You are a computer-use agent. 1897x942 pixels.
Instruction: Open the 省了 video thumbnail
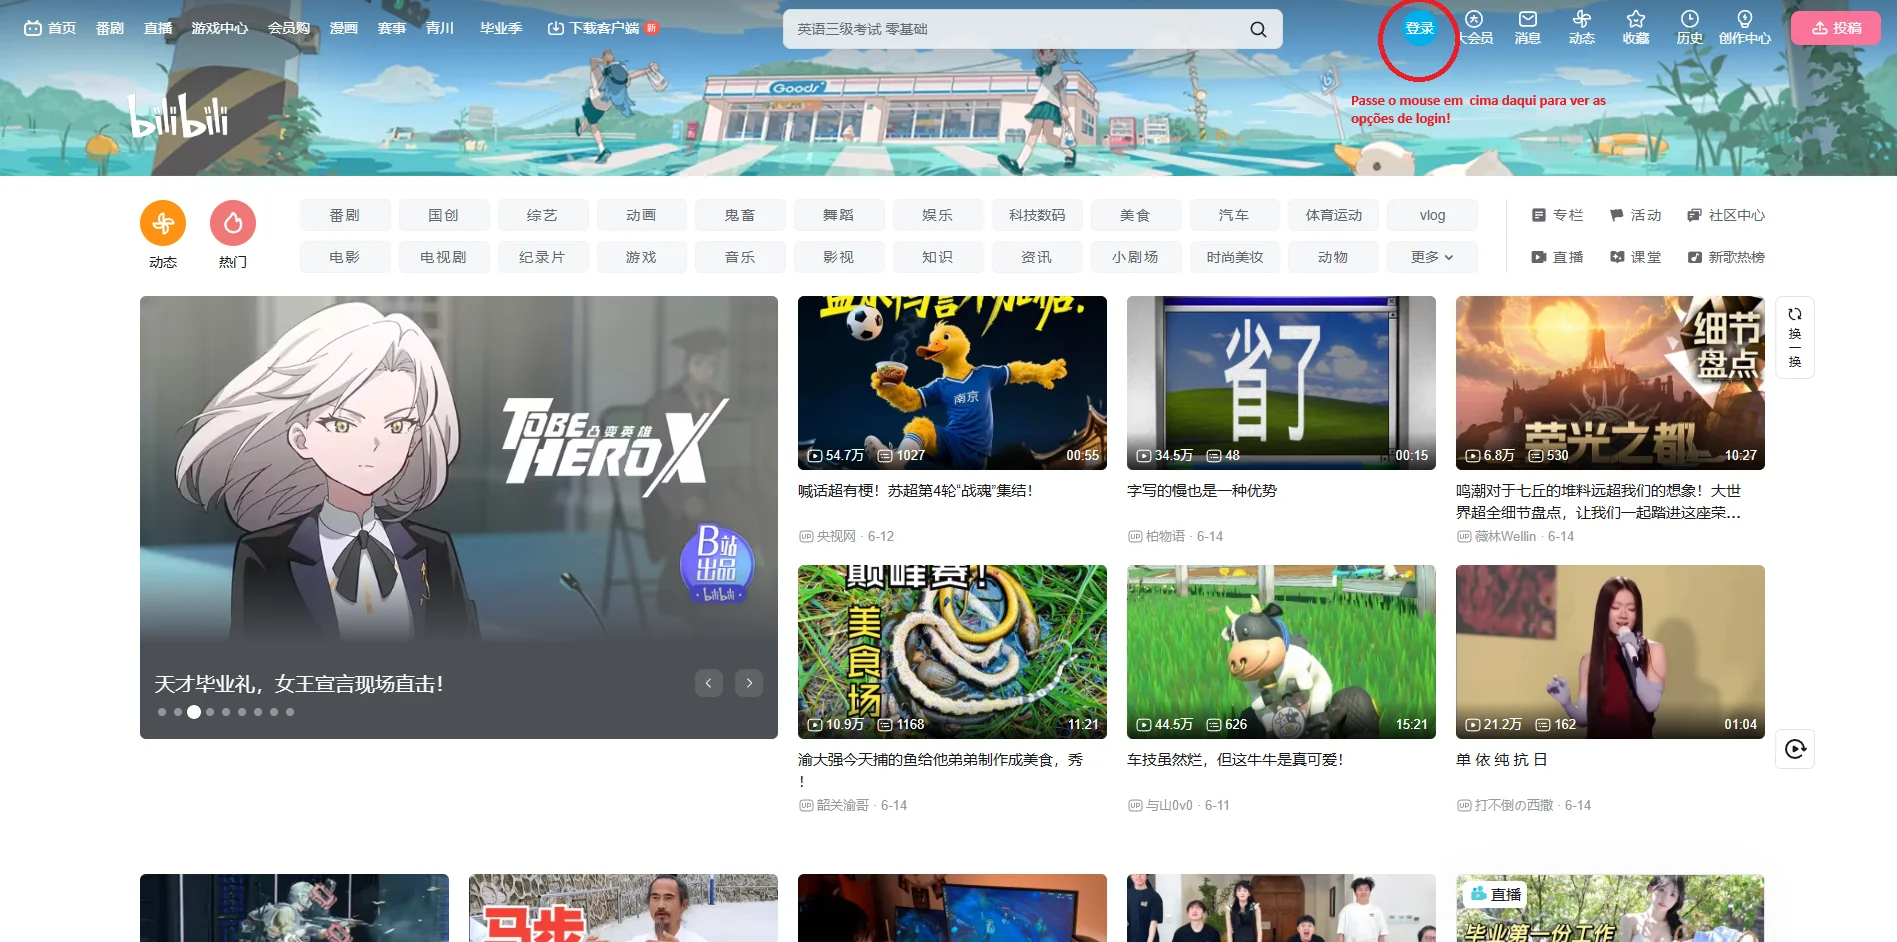1281,382
